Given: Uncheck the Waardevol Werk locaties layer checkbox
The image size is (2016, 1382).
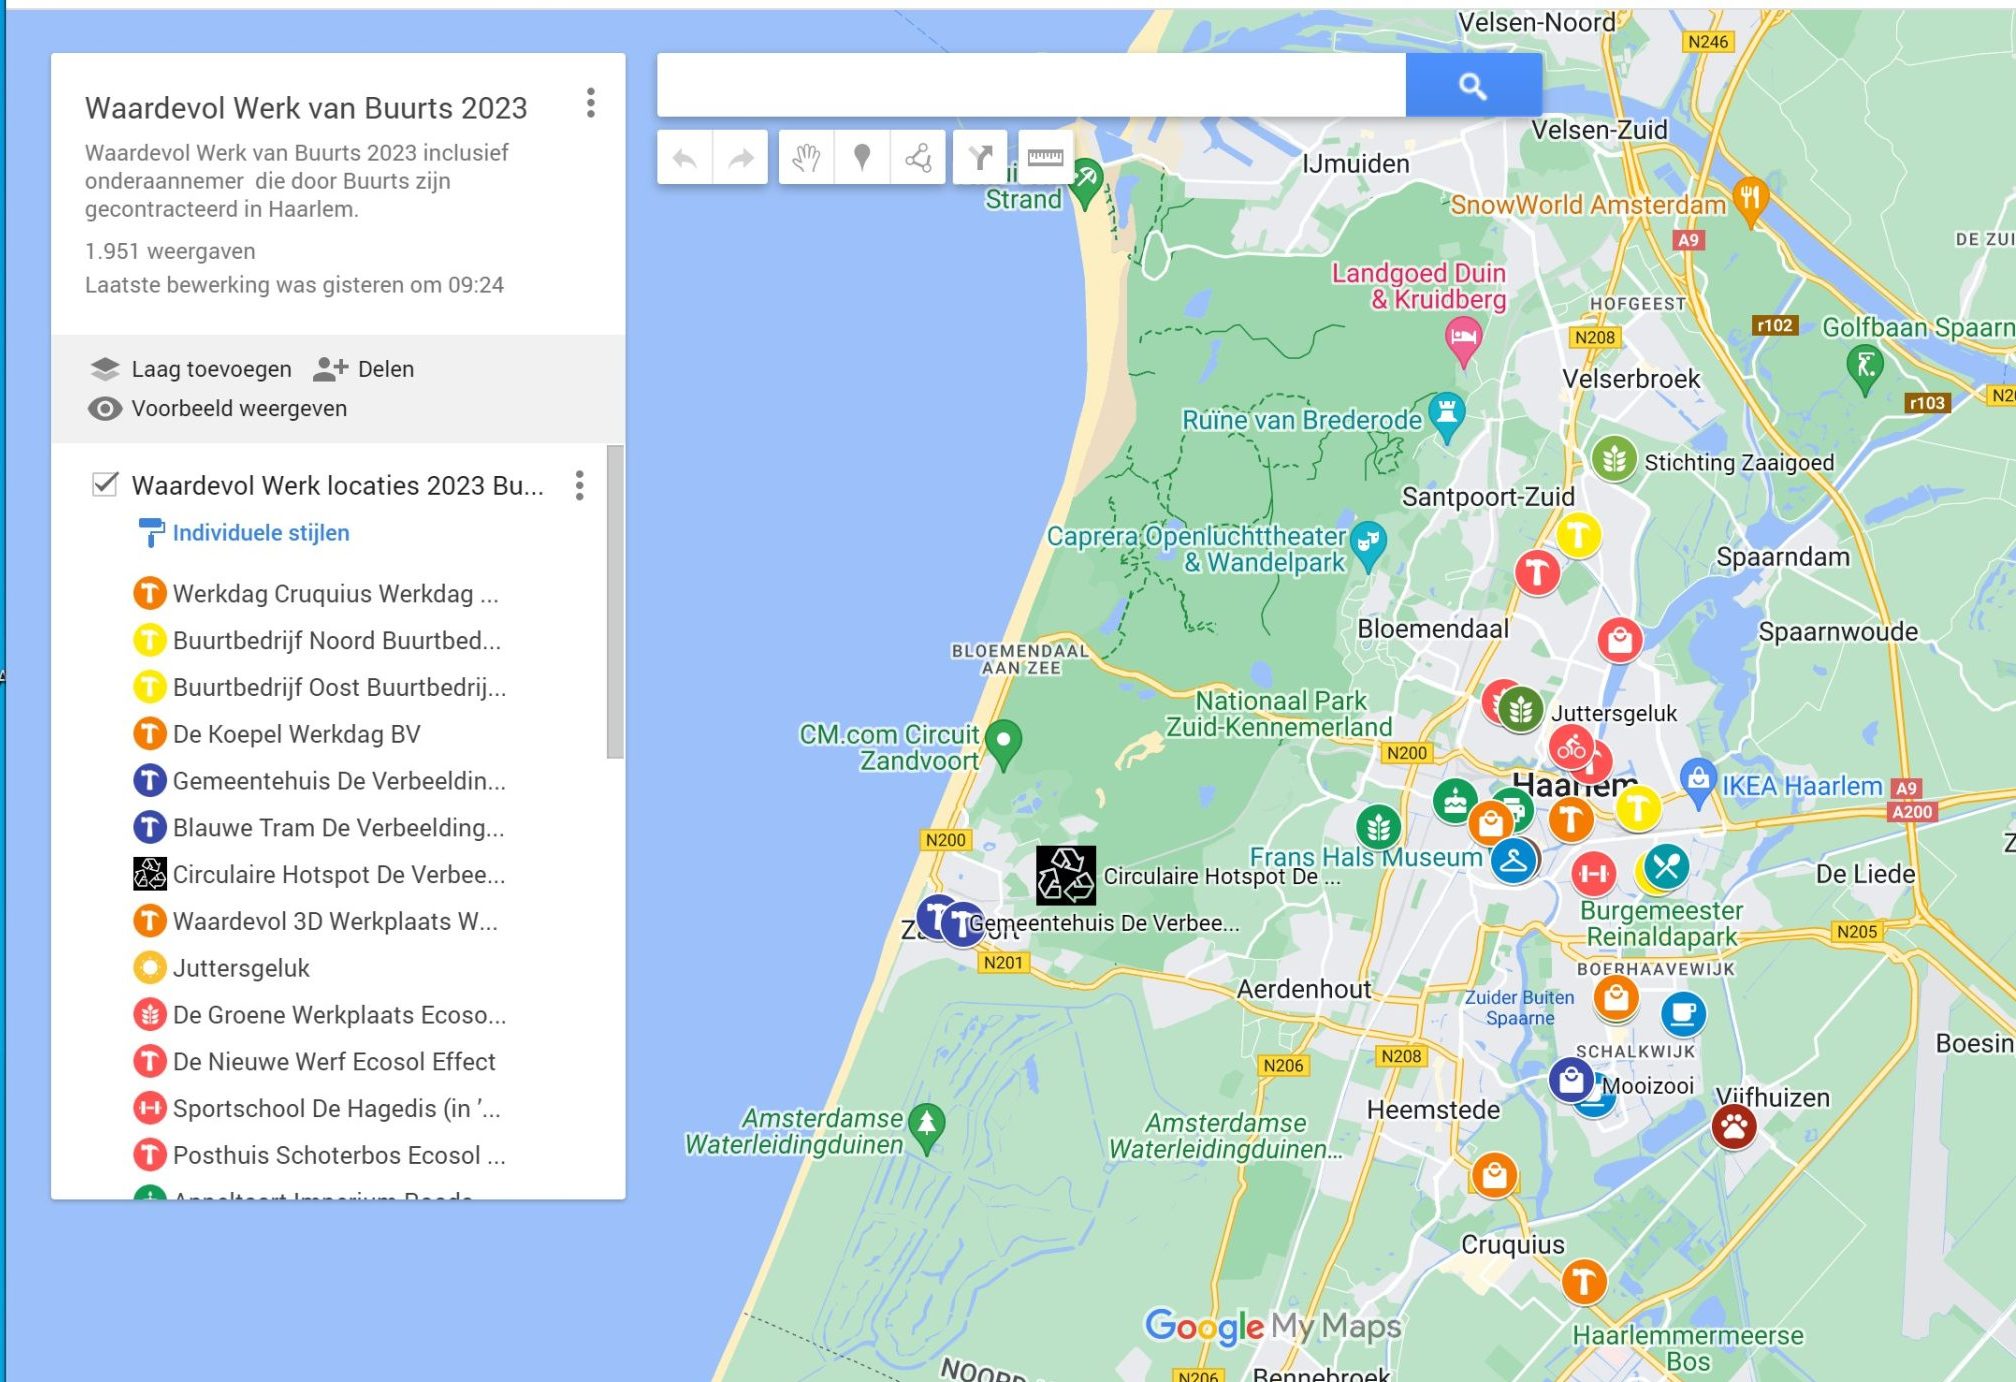Looking at the screenshot, I should click(105, 485).
